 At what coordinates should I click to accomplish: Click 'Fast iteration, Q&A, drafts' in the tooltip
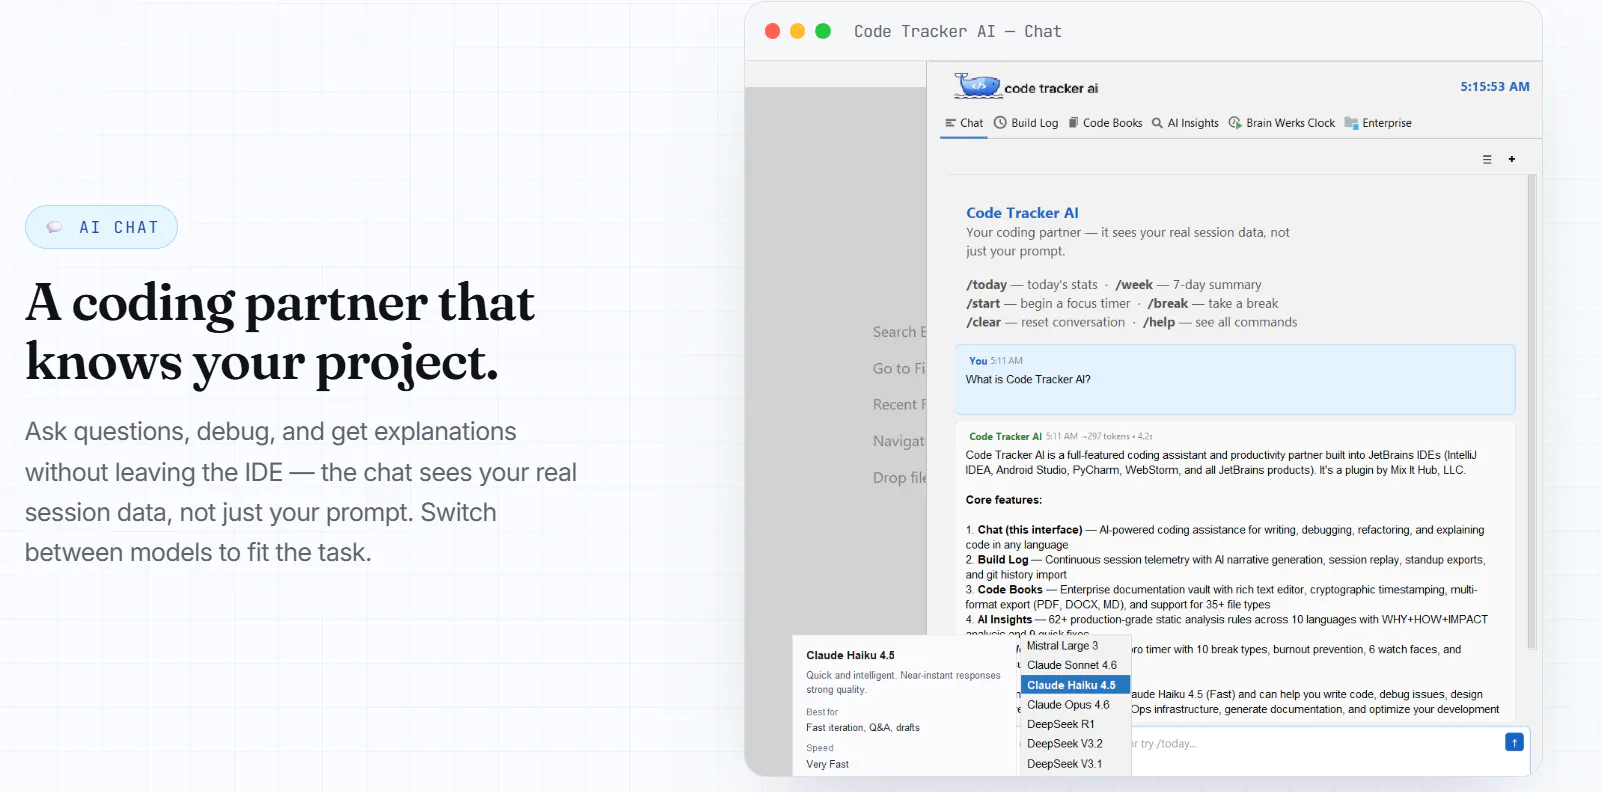(x=863, y=728)
